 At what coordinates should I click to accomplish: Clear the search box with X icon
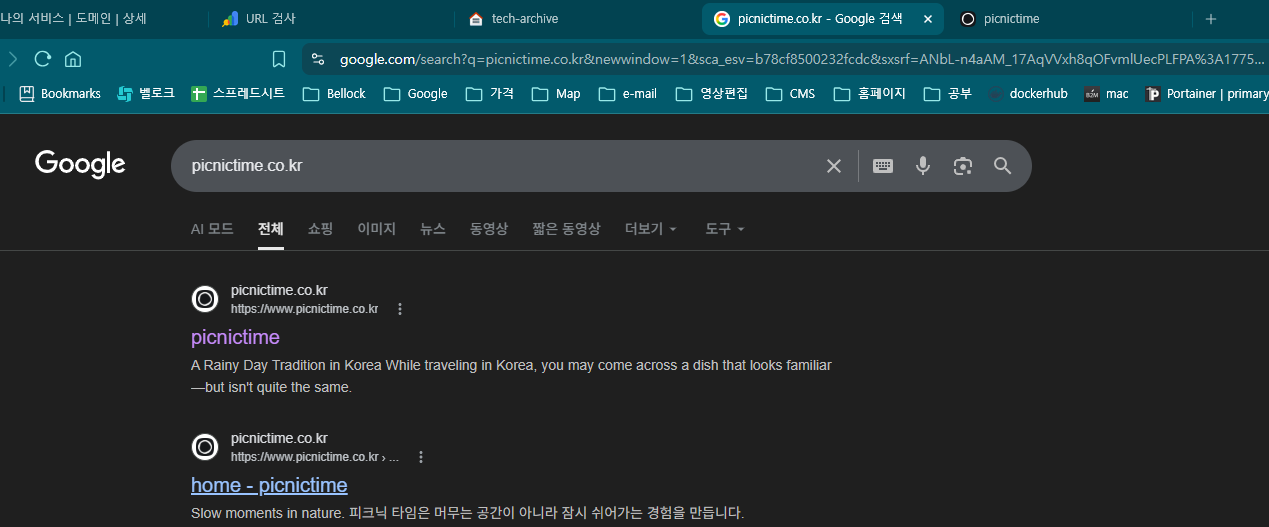tap(833, 166)
